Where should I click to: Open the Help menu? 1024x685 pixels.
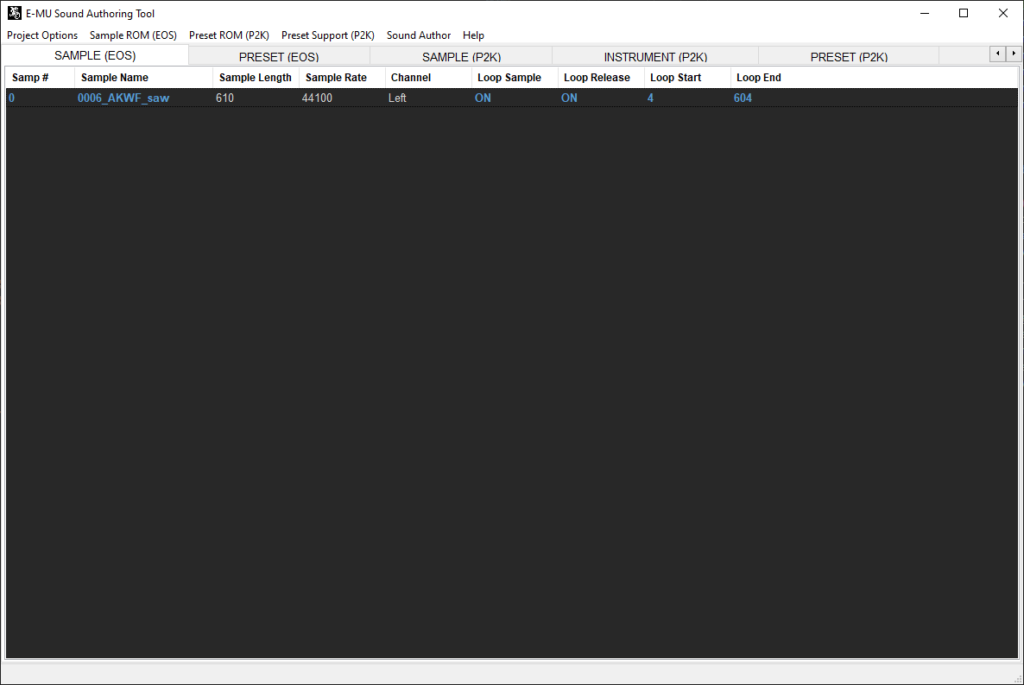click(x=473, y=35)
